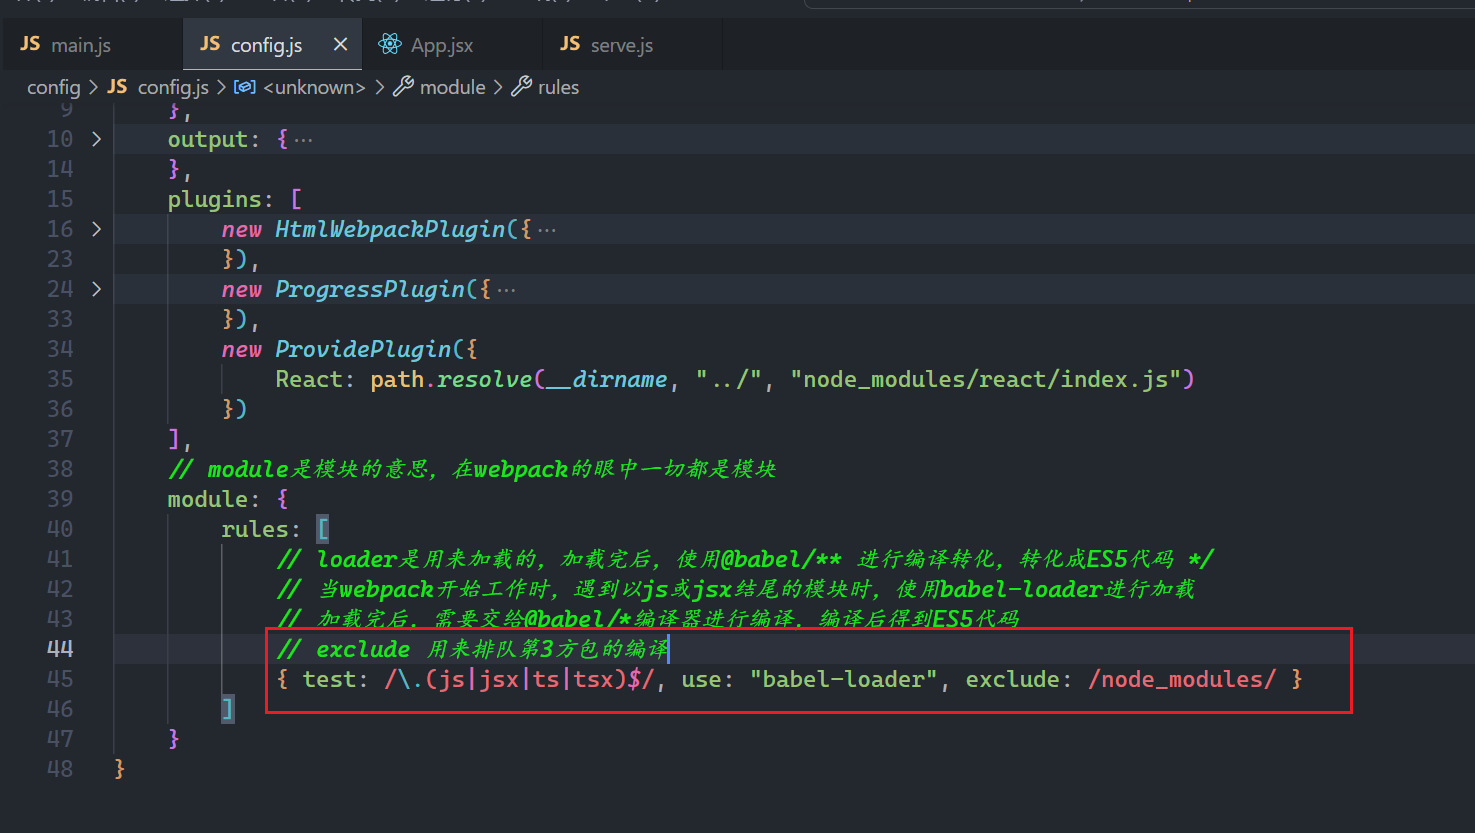Click the ellipsis after ProgressPlugin({
The height and width of the screenshot is (833, 1475).
coord(507,290)
